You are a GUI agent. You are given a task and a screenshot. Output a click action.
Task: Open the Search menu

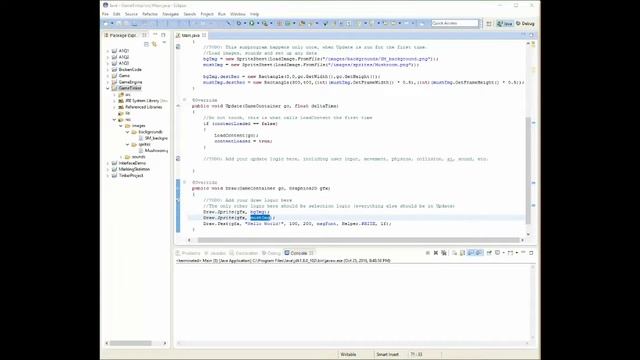pyautogui.click(x=189, y=14)
